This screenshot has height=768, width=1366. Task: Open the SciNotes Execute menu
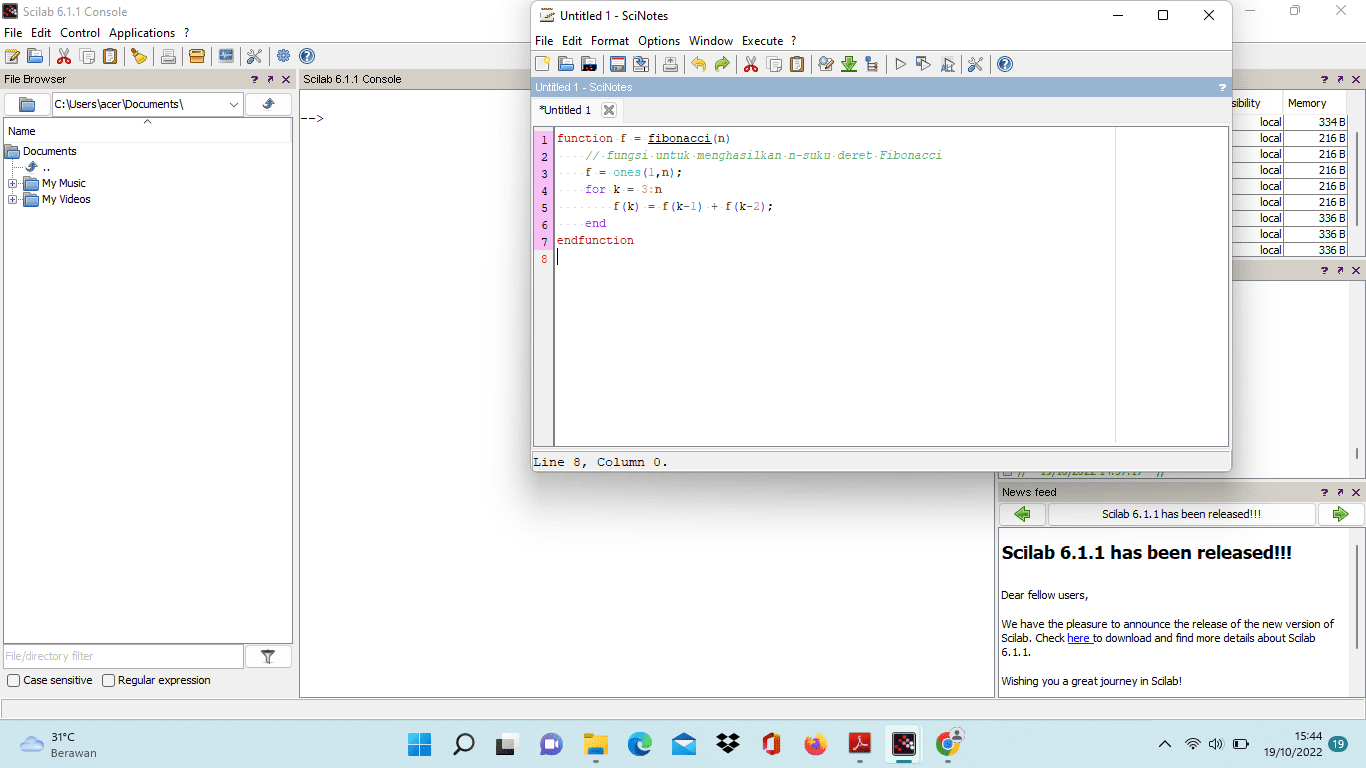762,41
